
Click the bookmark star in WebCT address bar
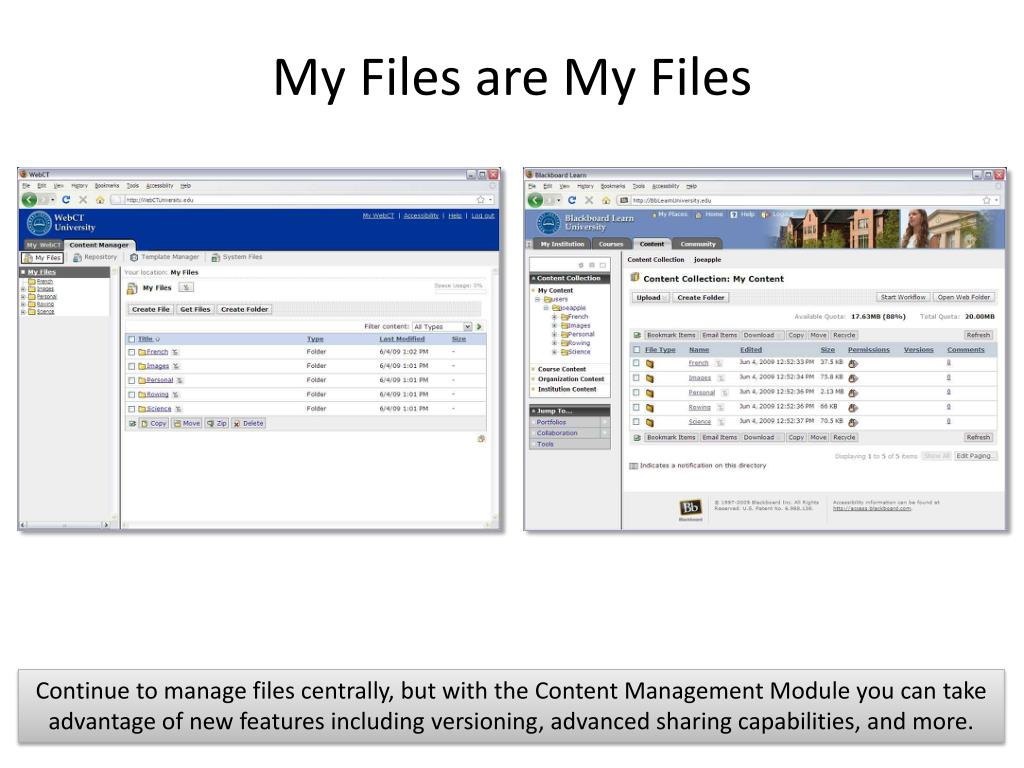tap(481, 200)
